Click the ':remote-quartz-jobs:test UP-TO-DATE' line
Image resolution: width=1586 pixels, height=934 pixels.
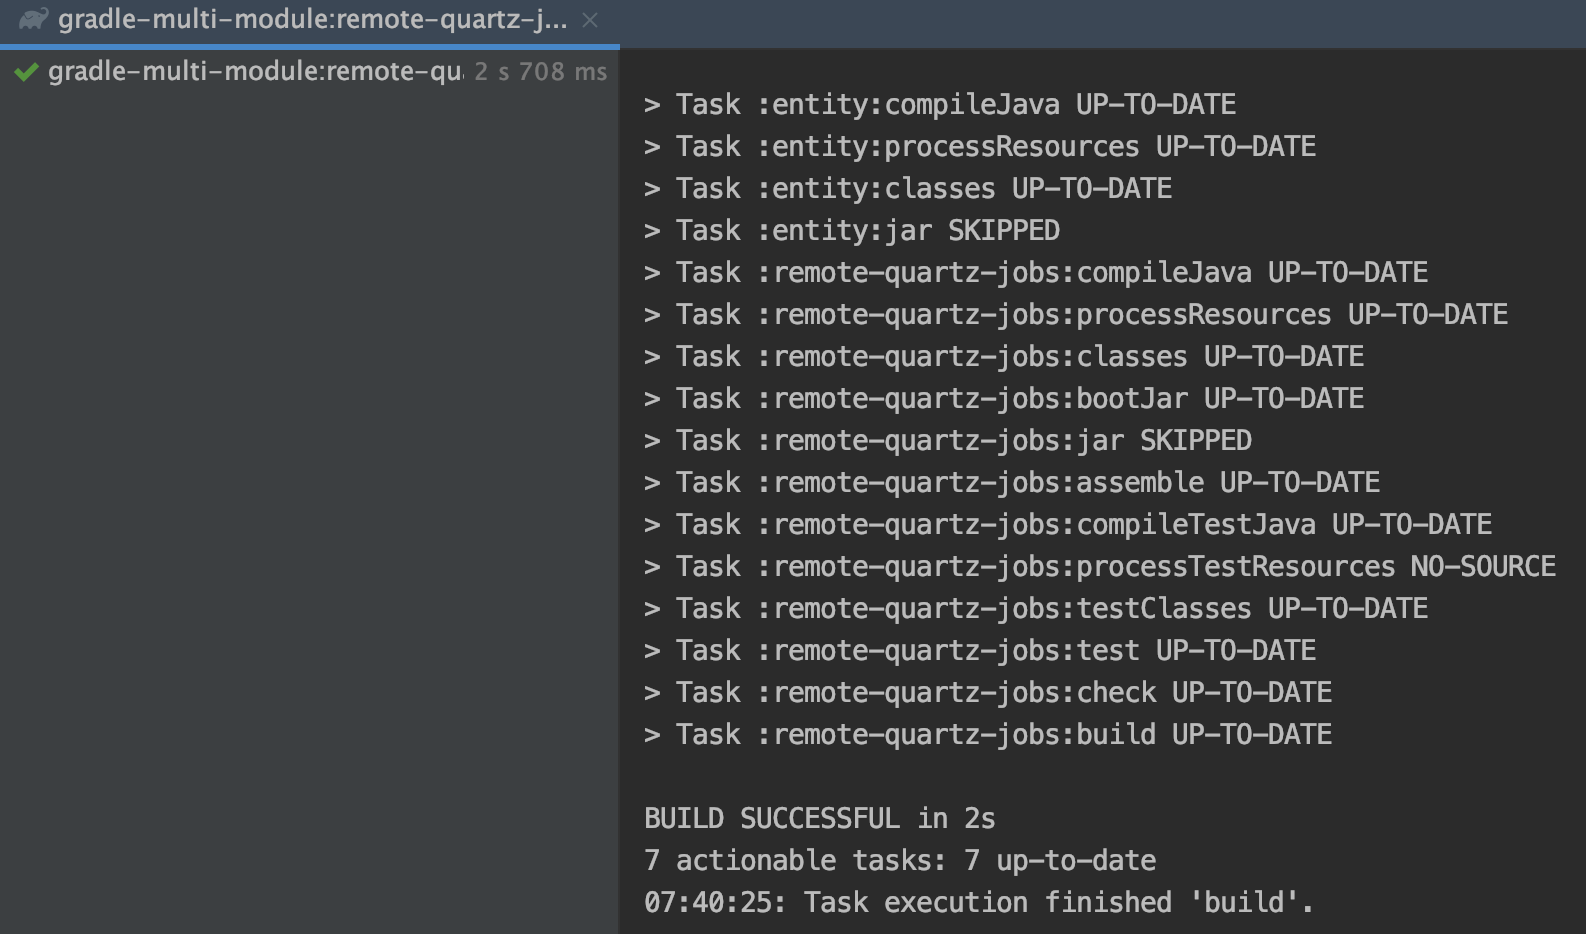pyautogui.click(x=980, y=650)
